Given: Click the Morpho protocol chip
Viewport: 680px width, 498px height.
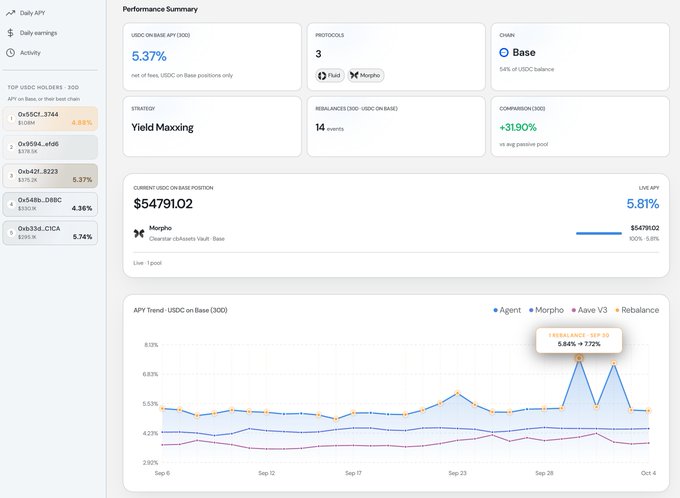Looking at the screenshot, I should 366,75.
